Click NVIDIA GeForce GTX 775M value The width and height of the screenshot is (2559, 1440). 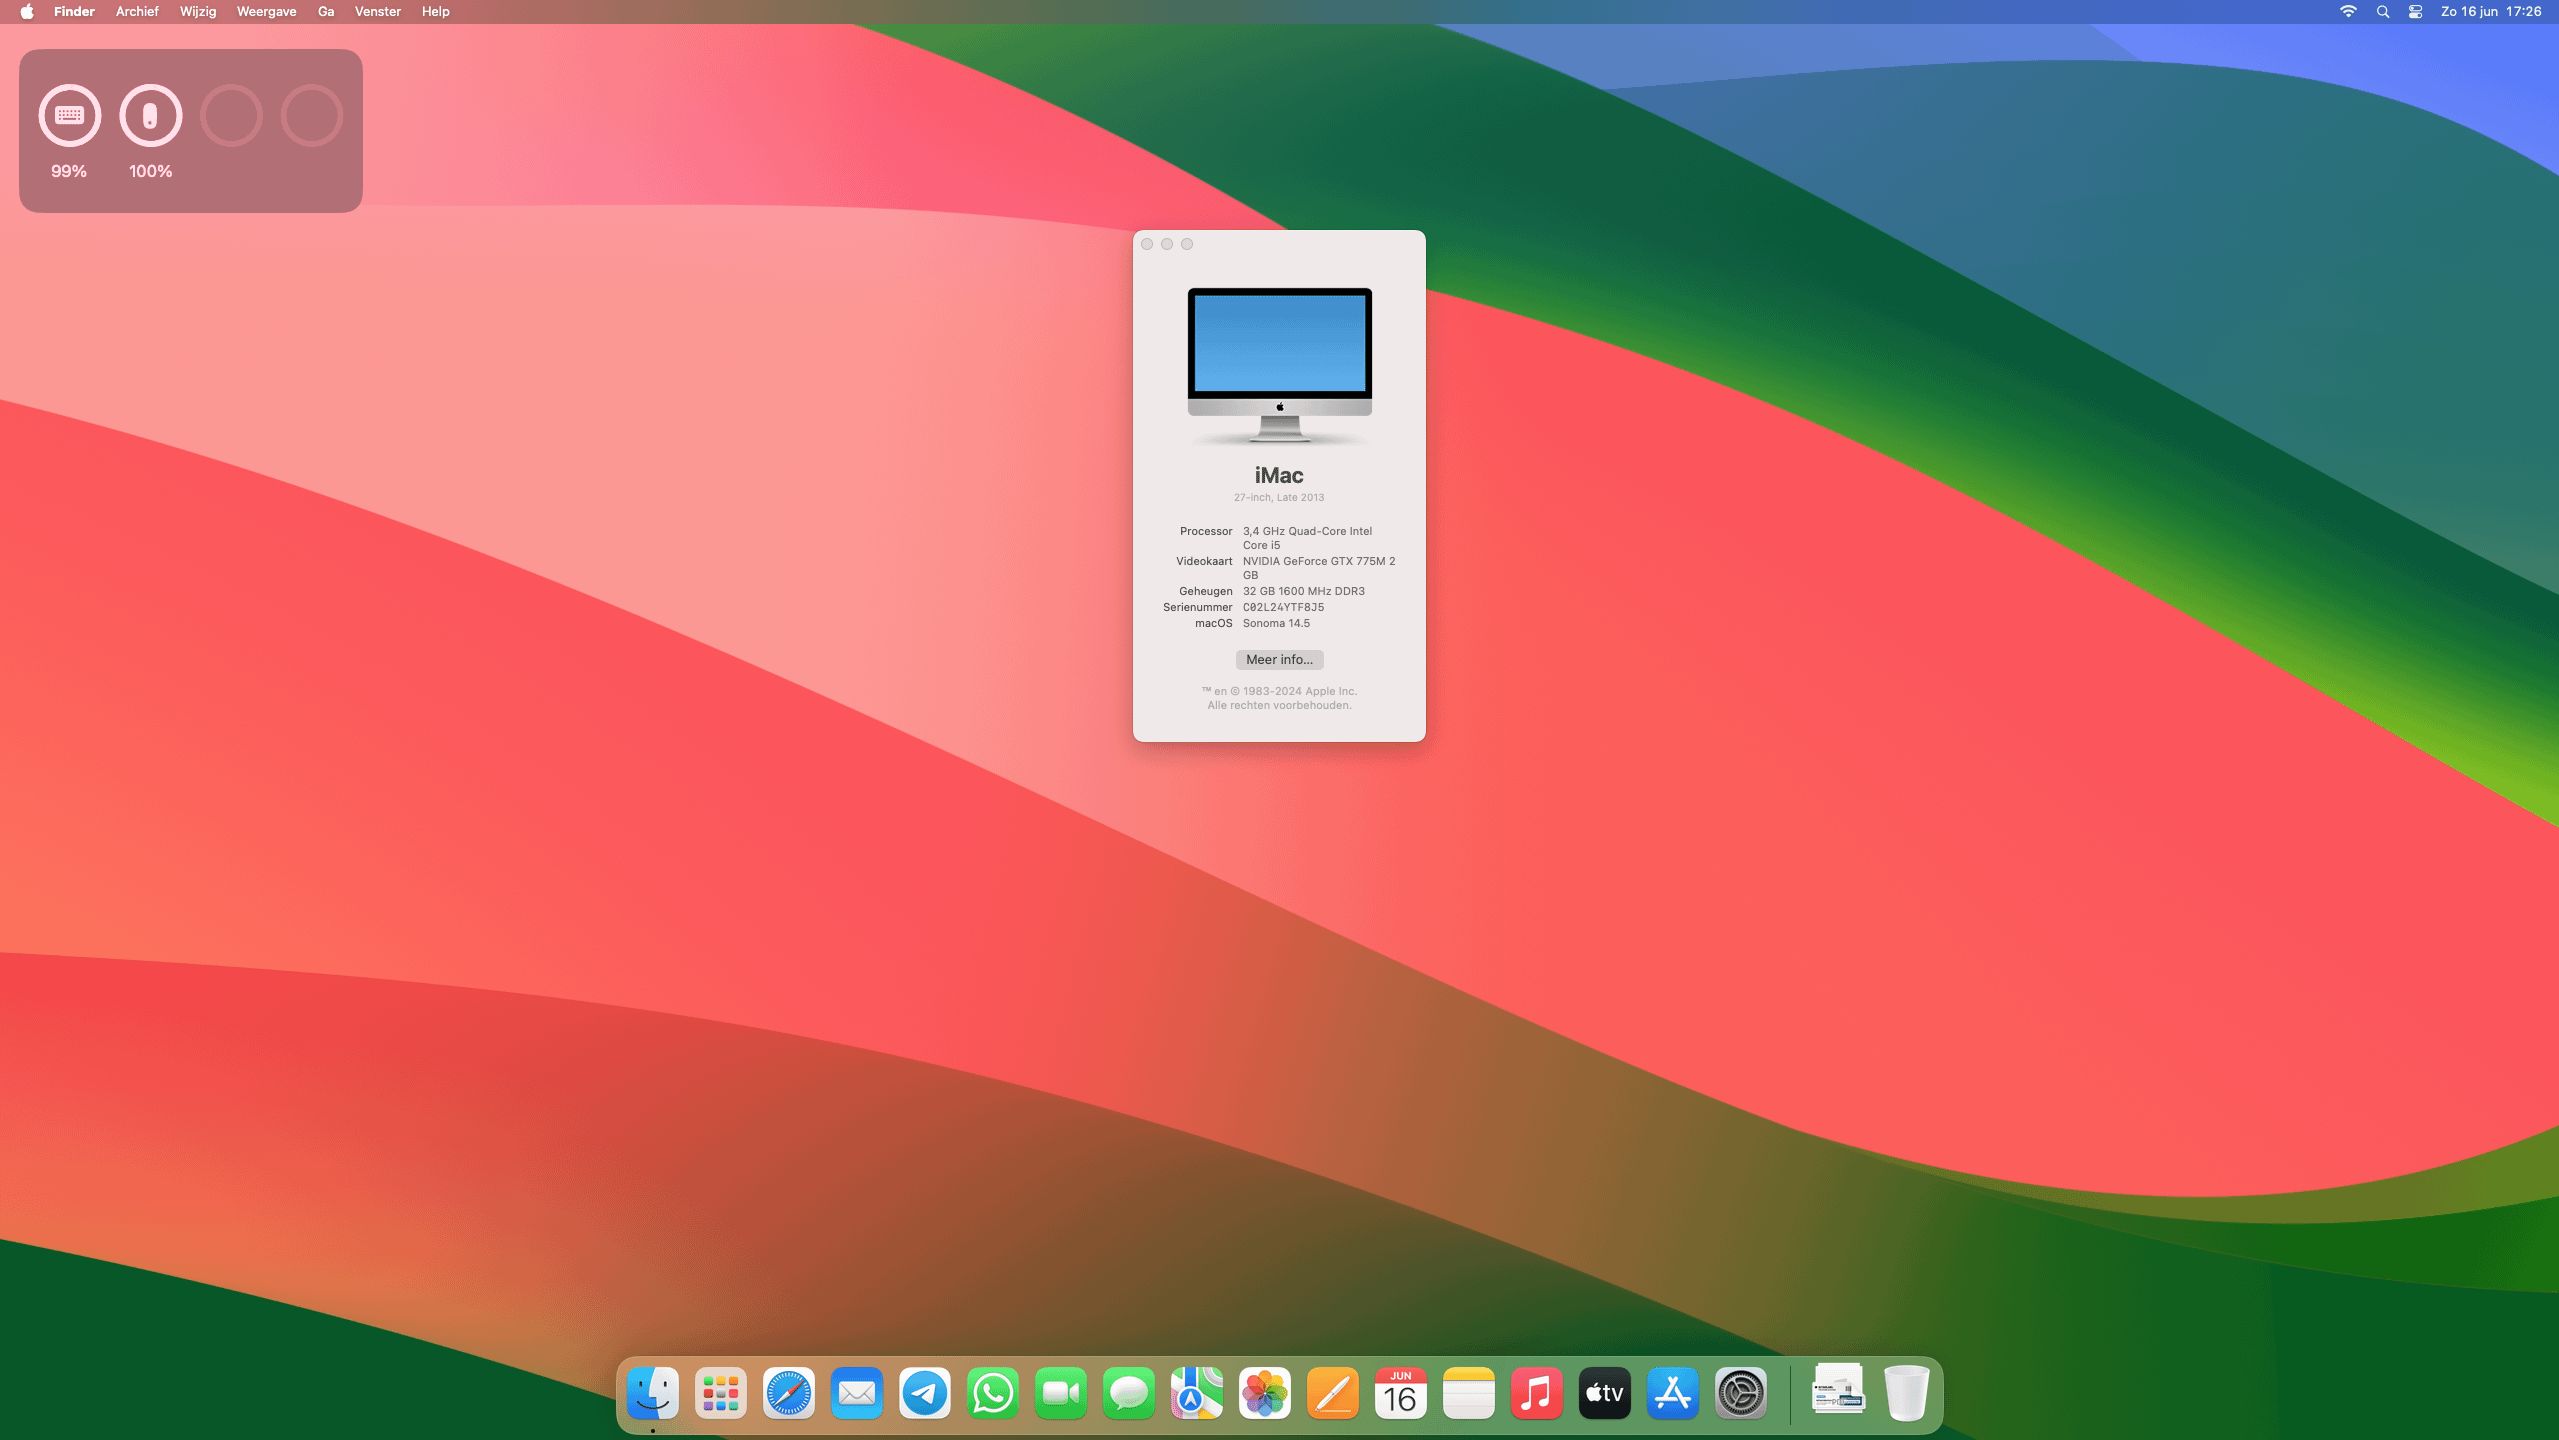[x=1319, y=568]
